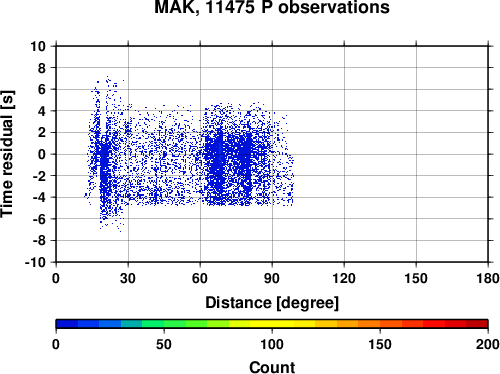
Task: Click the x-axis tick label '30'
Action: [128, 278]
